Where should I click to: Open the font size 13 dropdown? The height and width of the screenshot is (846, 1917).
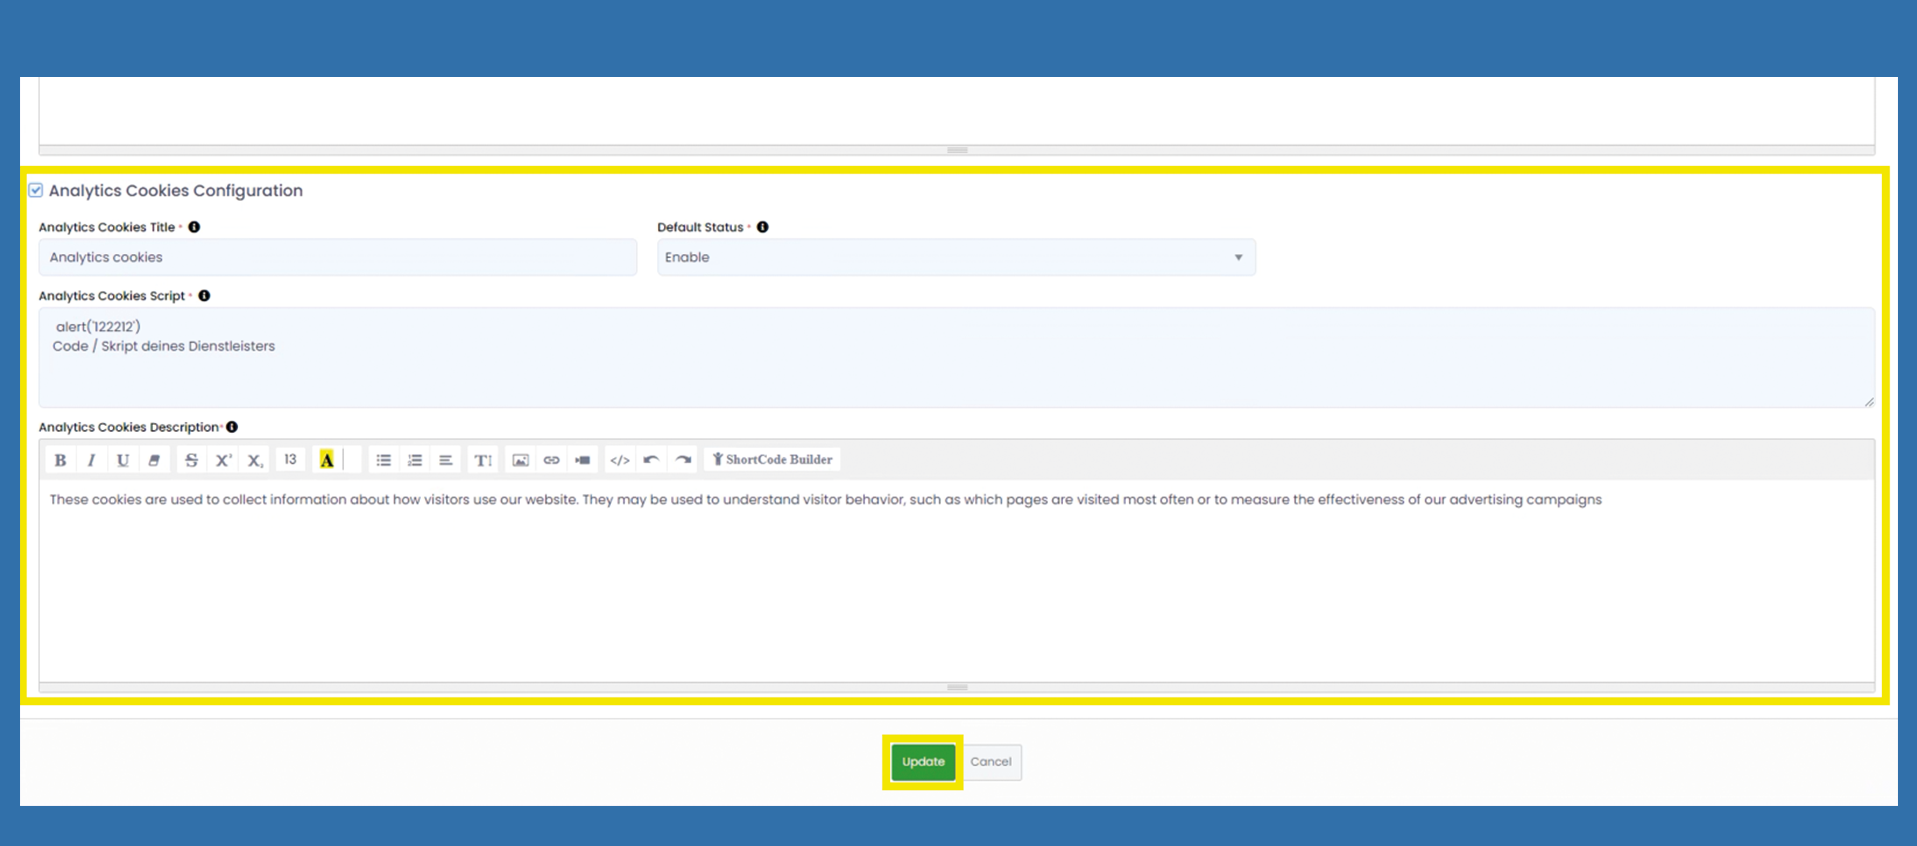pos(290,460)
